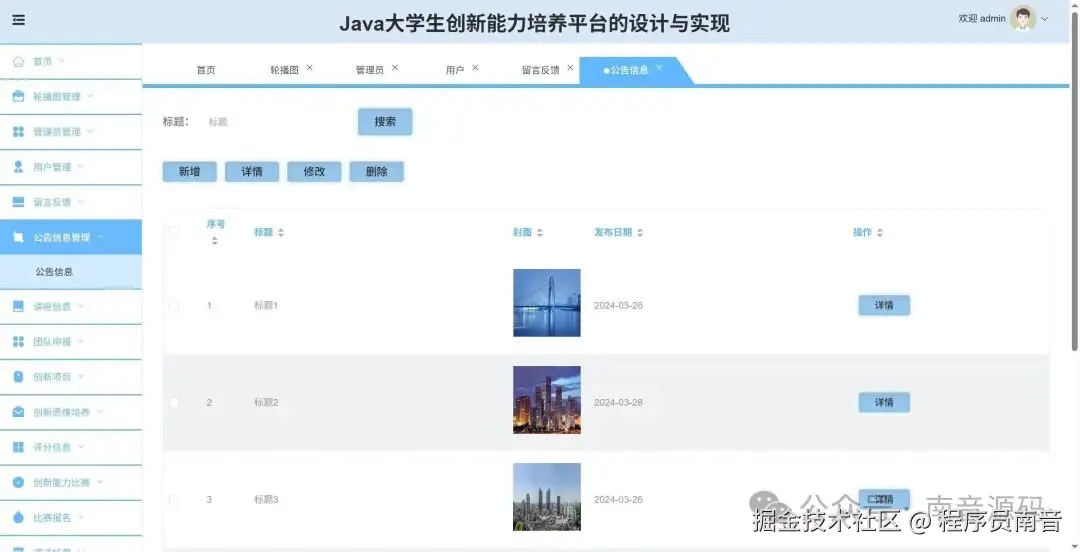The image size is (1080, 552).
Task: Expand 讲座信息 with its chevron
Action: click(81, 305)
